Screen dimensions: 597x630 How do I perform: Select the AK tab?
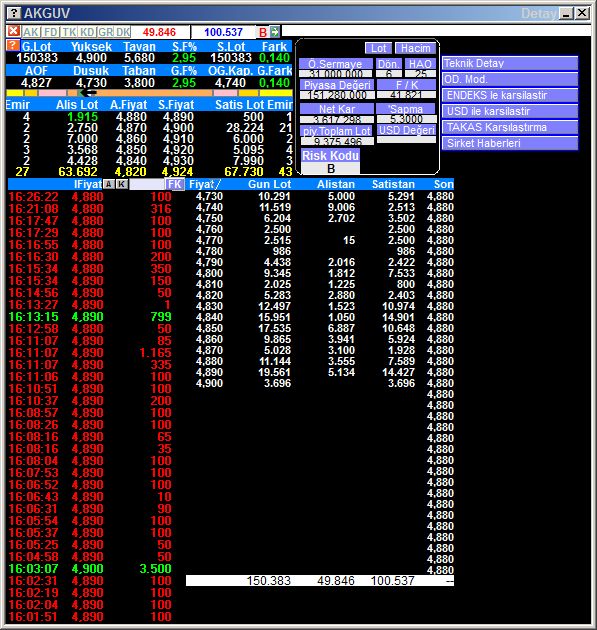click(31, 32)
